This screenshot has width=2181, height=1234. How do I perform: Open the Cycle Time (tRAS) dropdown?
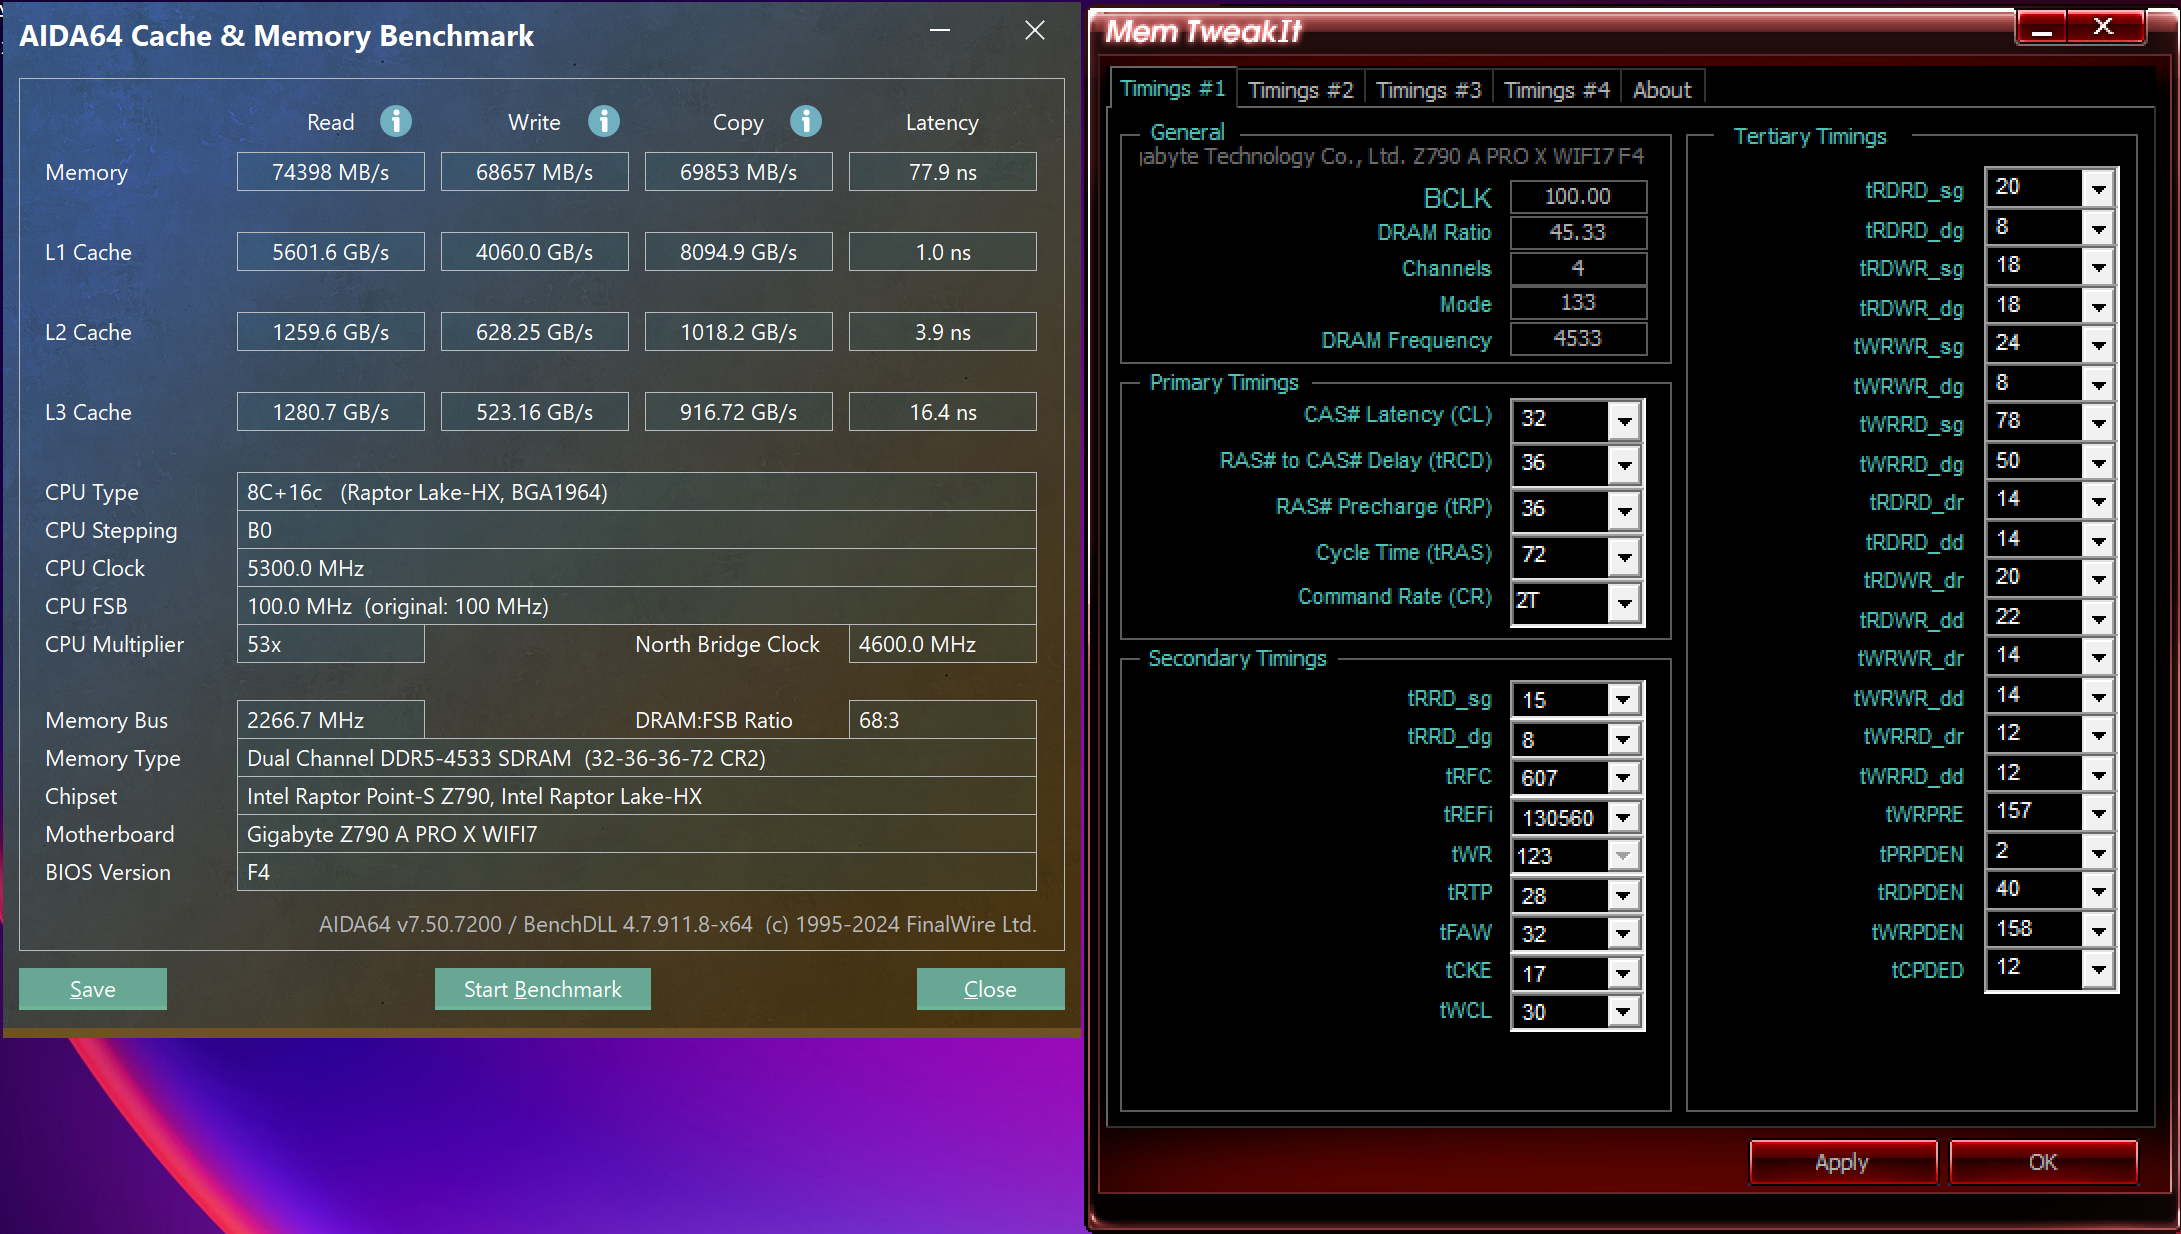(x=1625, y=557)
